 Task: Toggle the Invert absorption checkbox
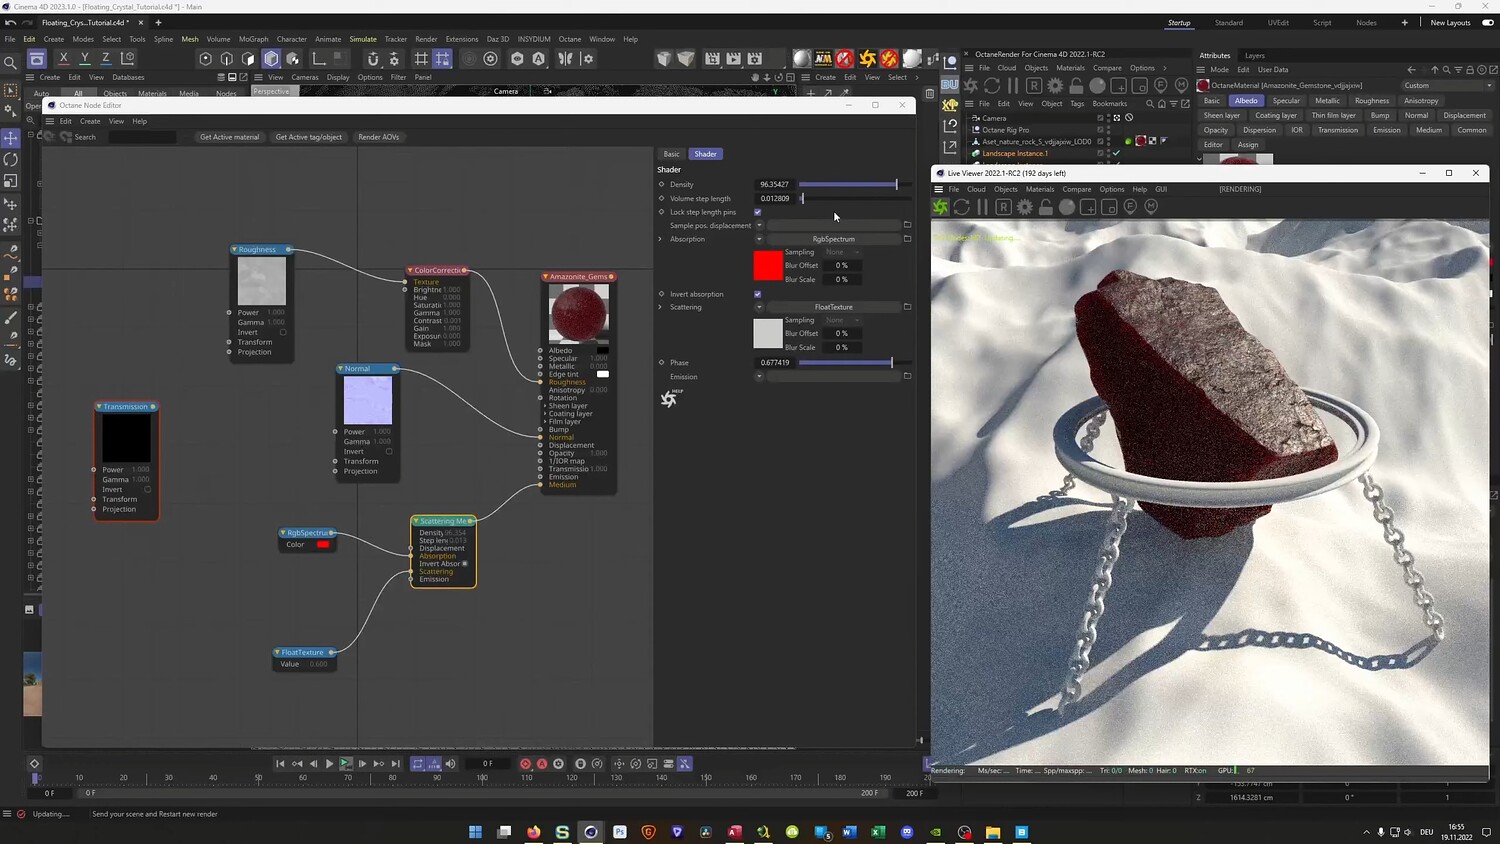click(757, 294)
